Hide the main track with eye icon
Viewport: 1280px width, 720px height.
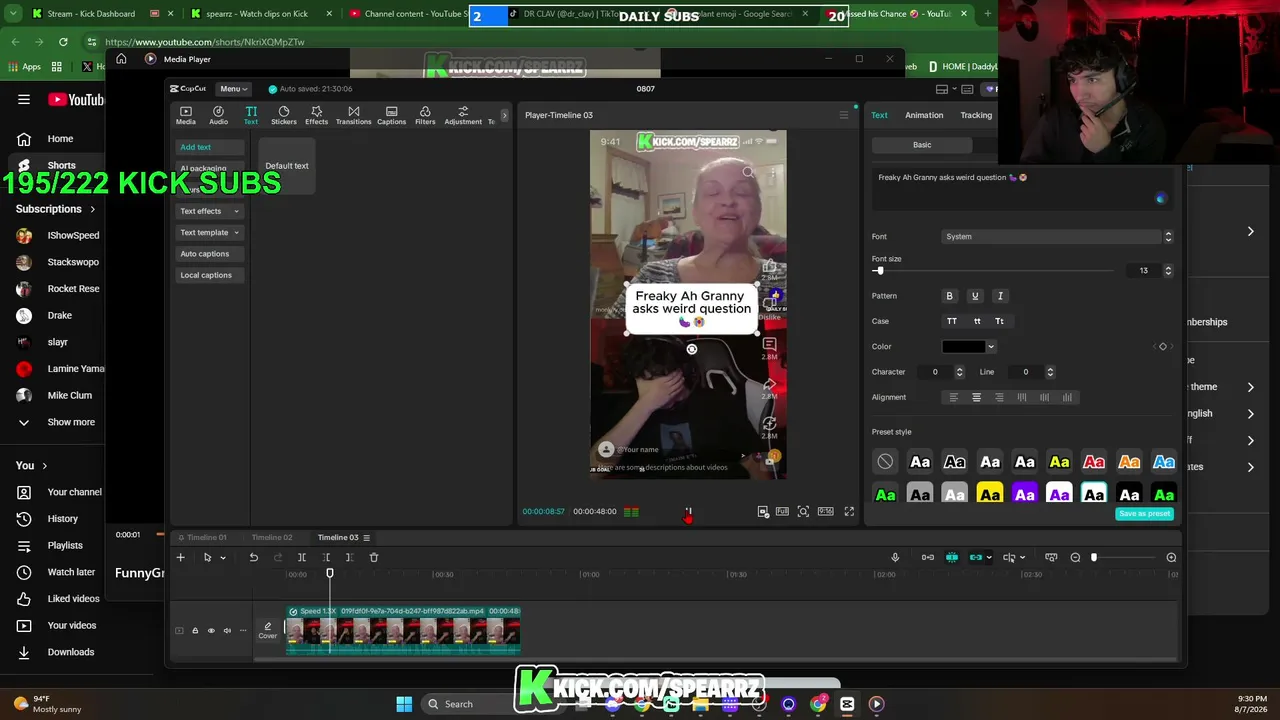pos(211,630)
